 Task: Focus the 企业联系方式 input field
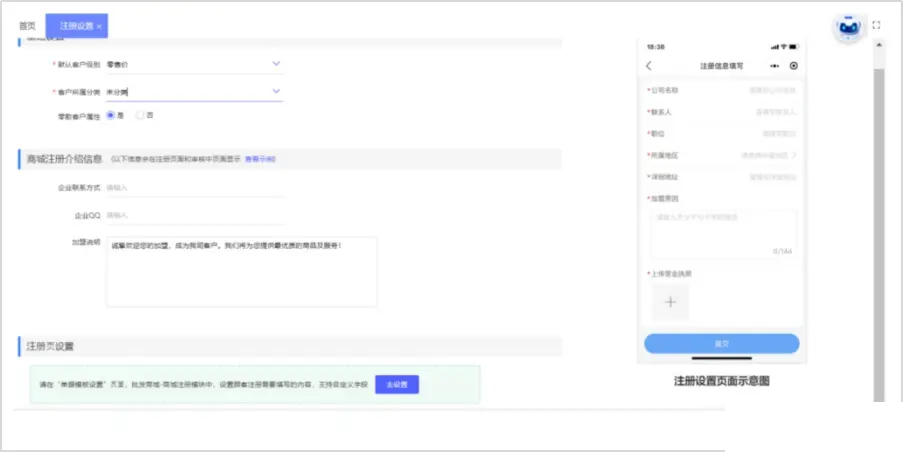pyautogui.click(x=195, y=188)
